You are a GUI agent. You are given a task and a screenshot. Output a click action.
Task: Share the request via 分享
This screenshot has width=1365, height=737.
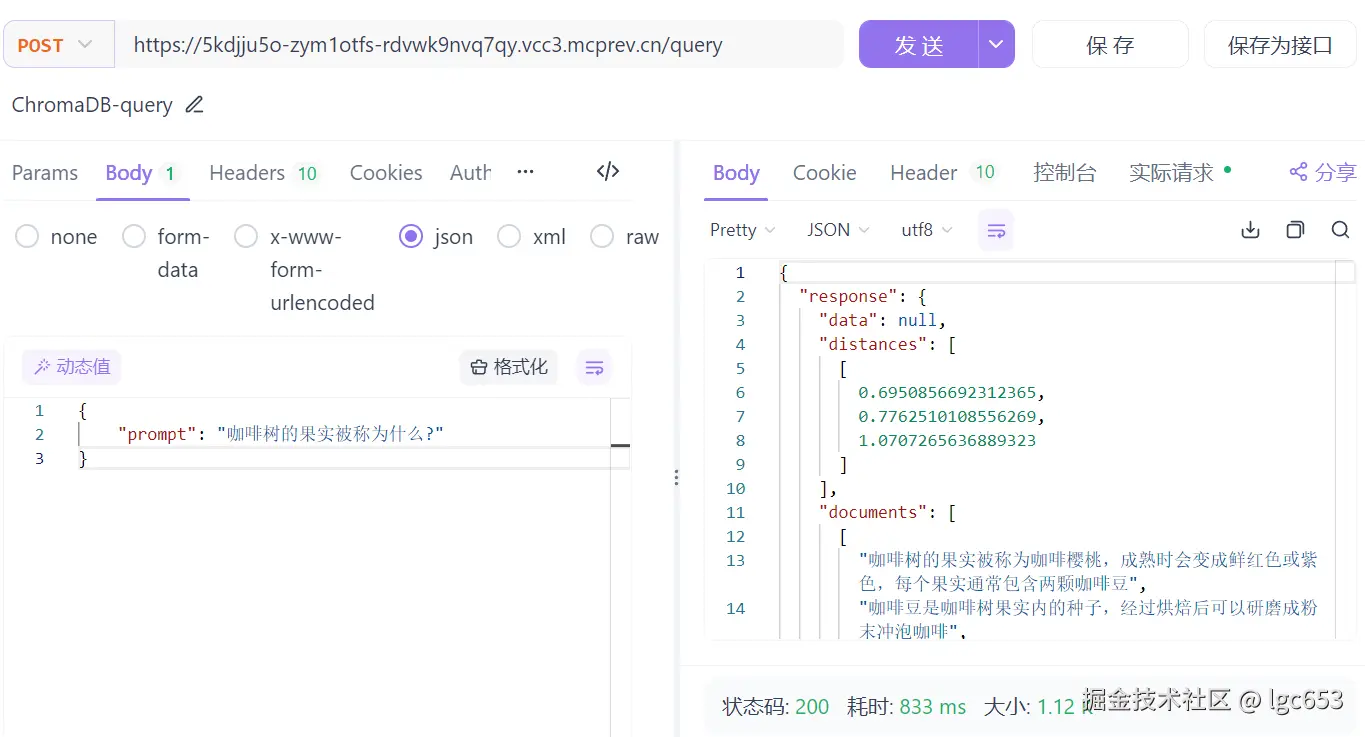click(1322, 172)
